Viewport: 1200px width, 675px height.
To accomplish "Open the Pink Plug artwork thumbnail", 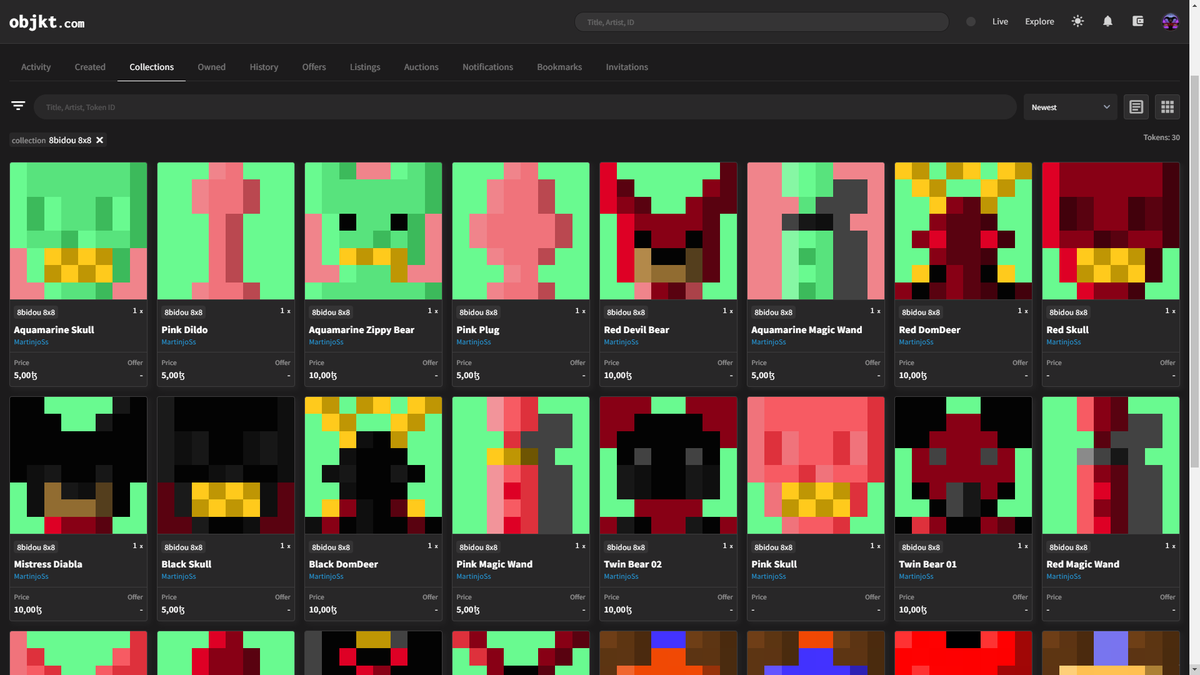I will point(521,231).
